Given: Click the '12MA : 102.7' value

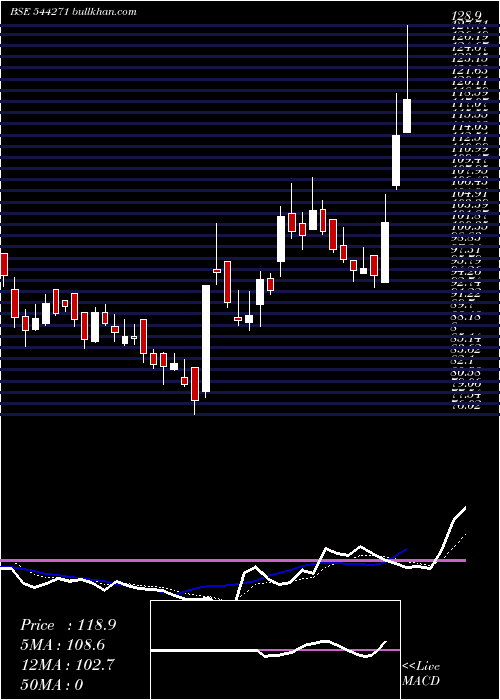Looking at the screenshot, I should pos(67,665).
